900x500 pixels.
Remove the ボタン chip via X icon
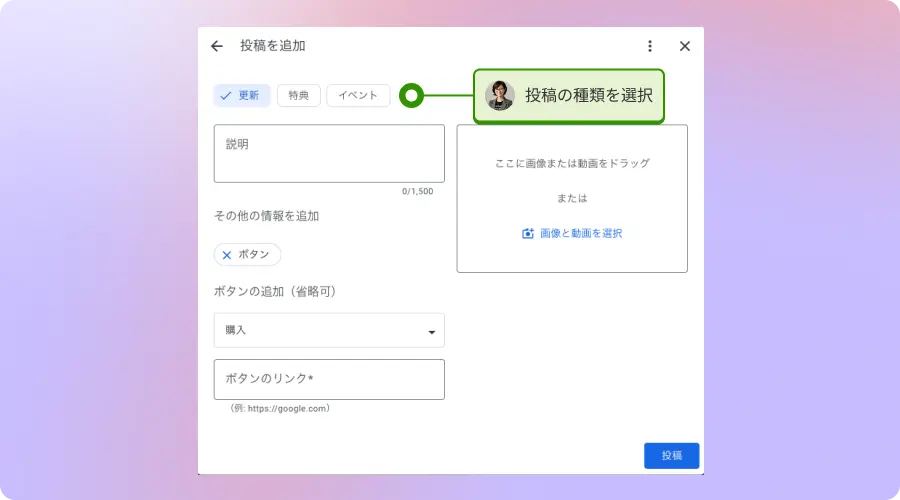[227, 255]
